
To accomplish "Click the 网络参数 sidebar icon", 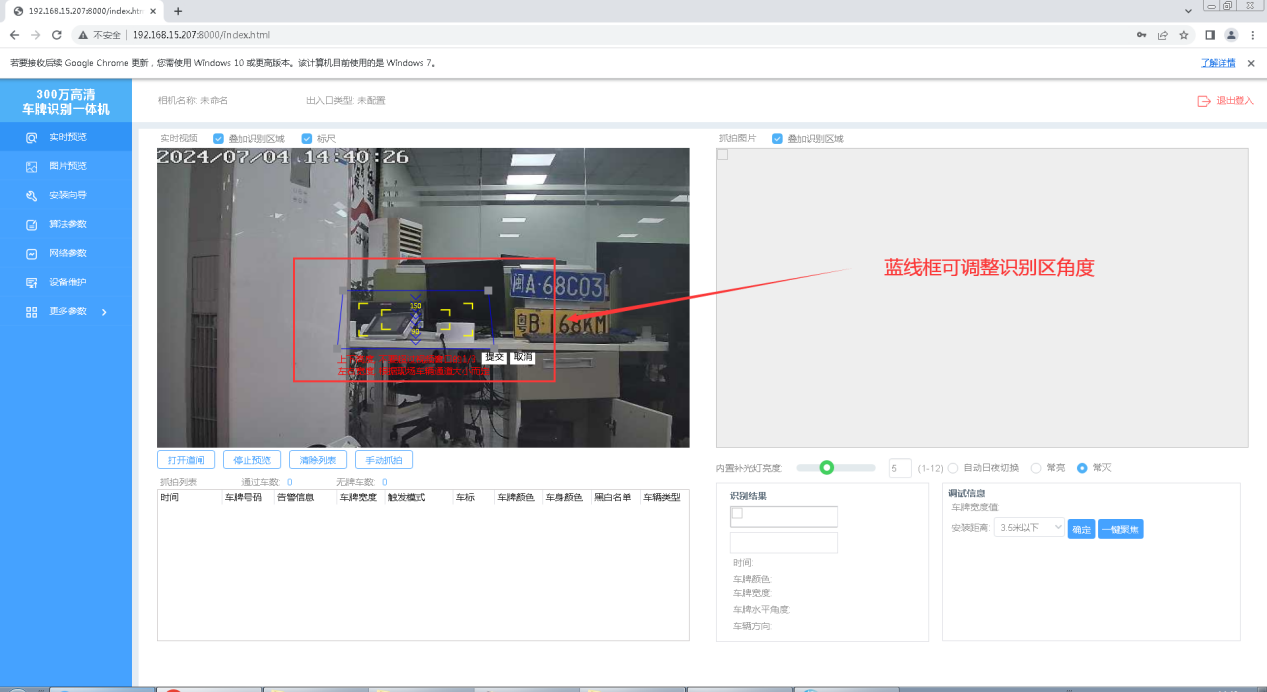I will tap(31, 253).
